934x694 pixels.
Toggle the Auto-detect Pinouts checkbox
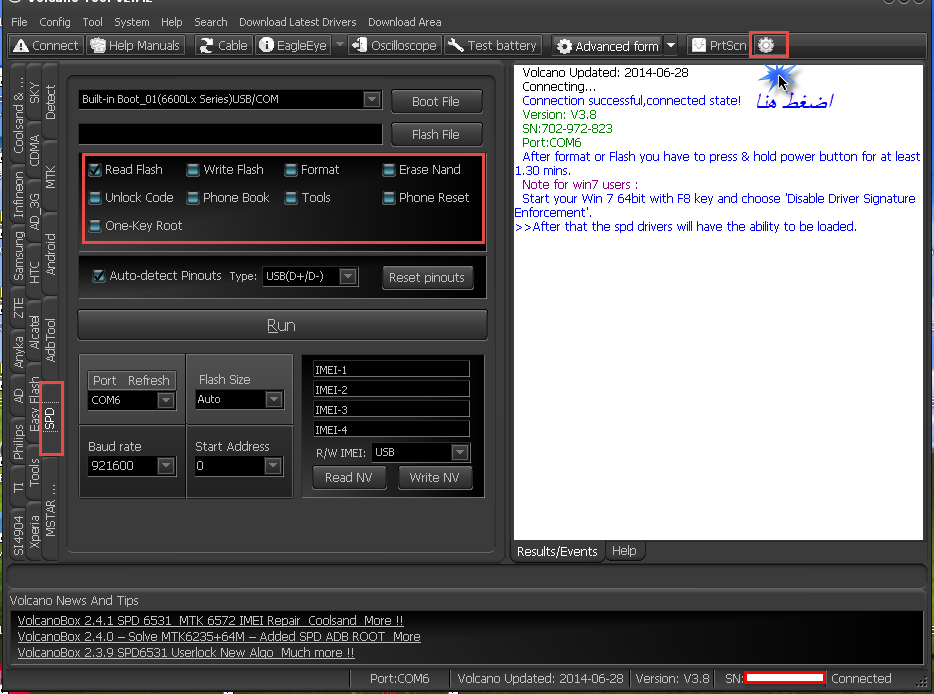(x=99, y=276)
